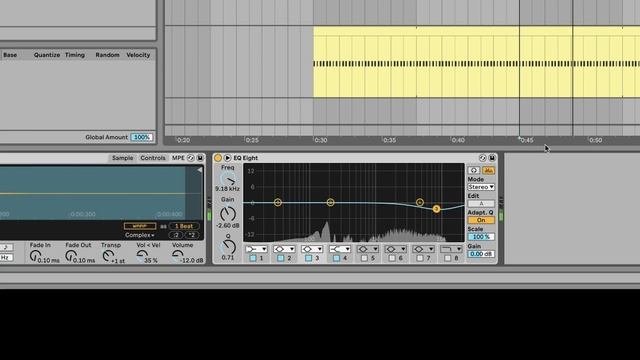Viewport: 640px width, 360px height.
Task: Click the 0:40 mark on time ruler
Action: point(458,140)
